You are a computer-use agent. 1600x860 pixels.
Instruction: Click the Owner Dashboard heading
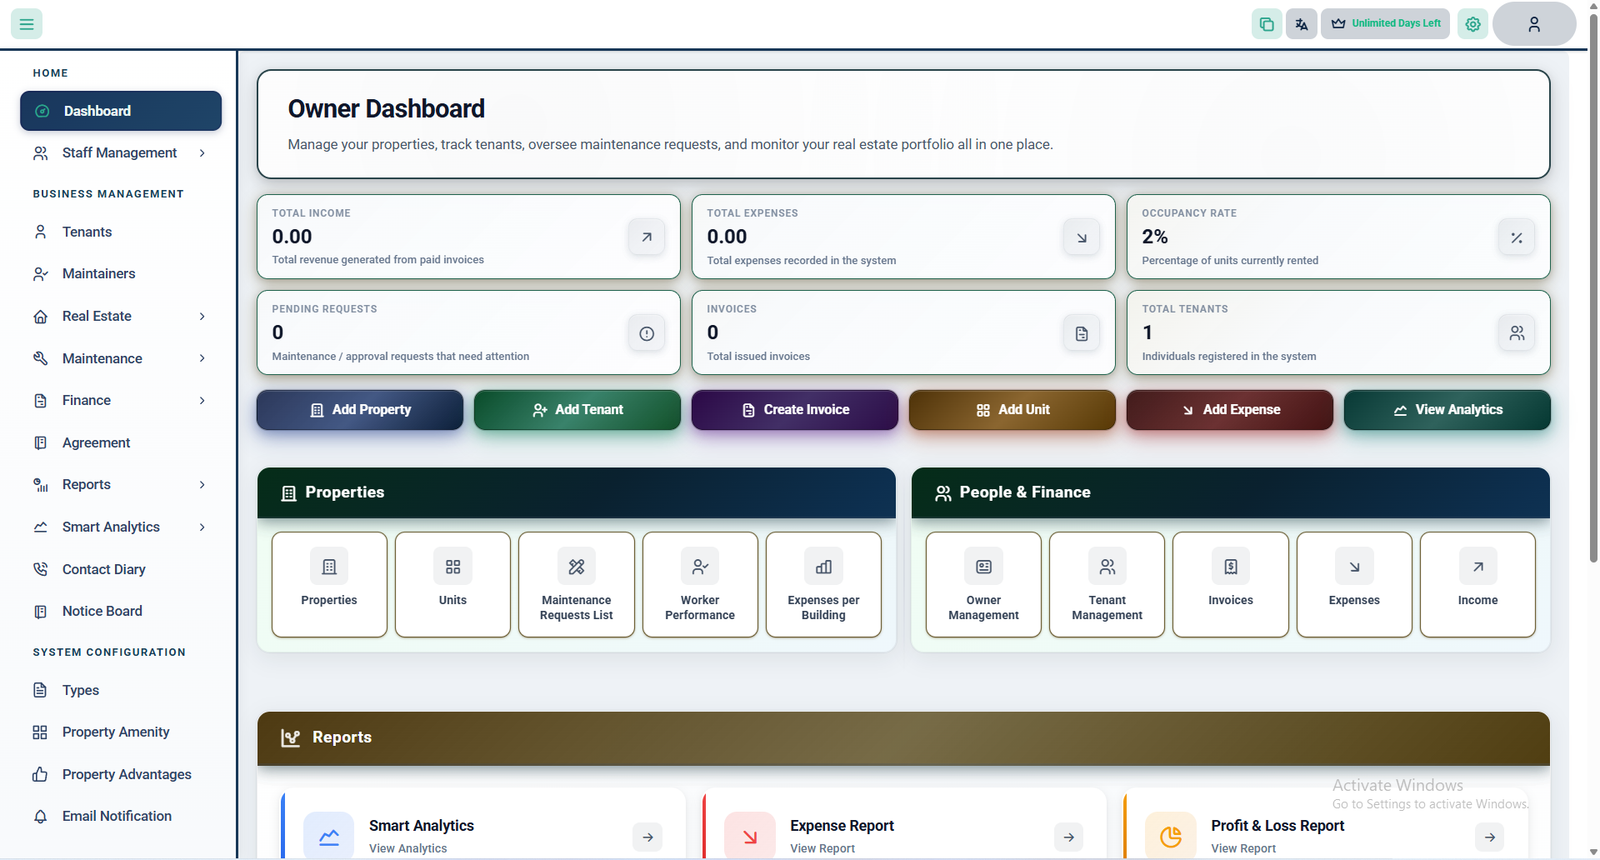coord(386,109)
